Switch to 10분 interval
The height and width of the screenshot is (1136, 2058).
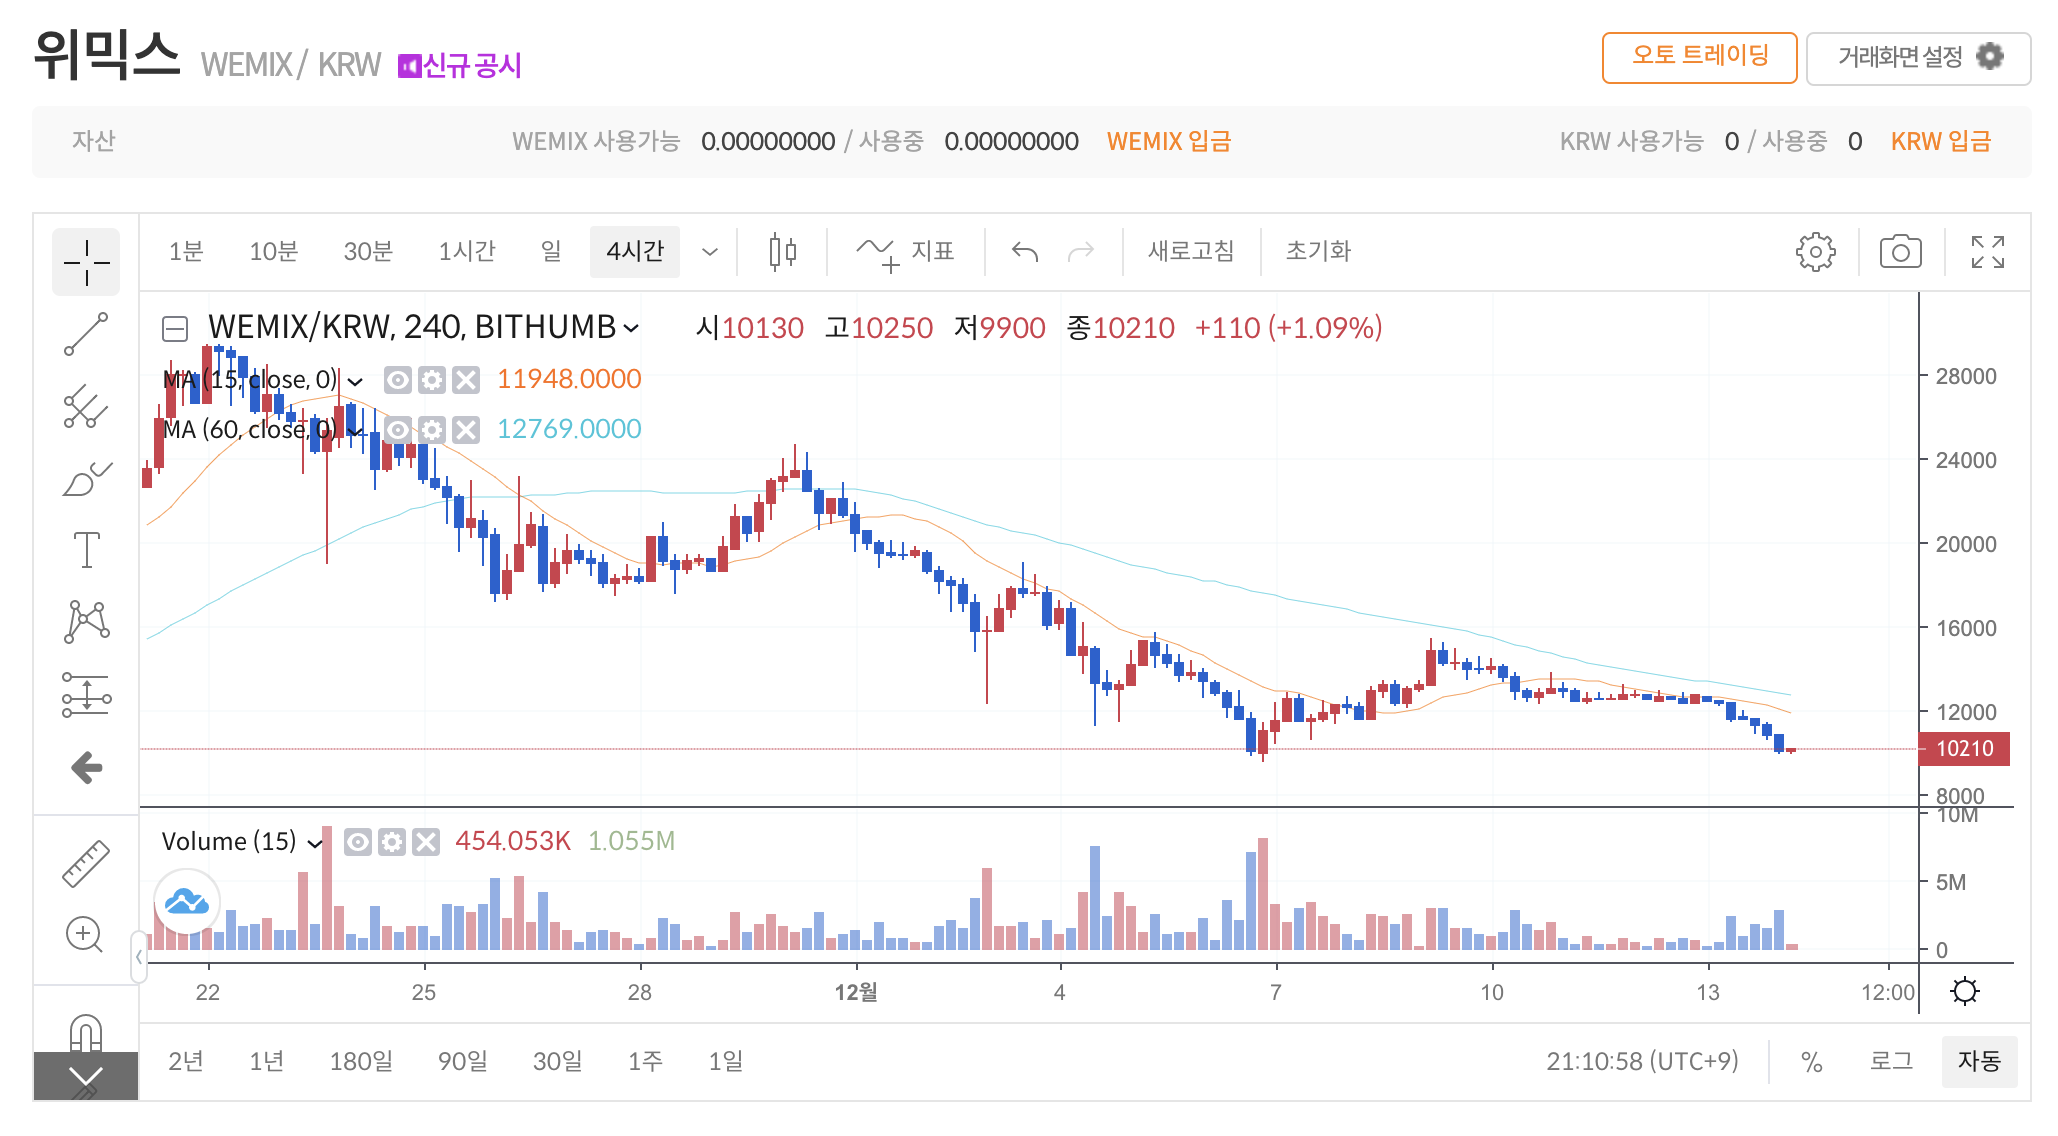274,251
